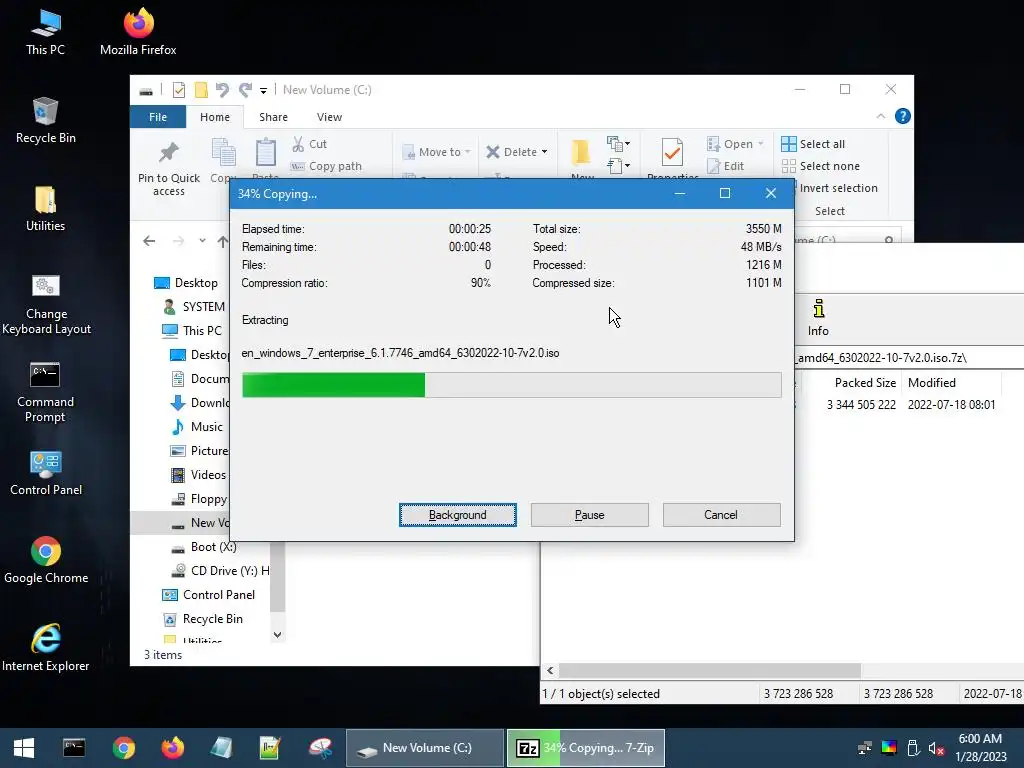Screen dimensions: 1024x768
Task: Click the Modified column header in 7-Zip
Action: 951,383
